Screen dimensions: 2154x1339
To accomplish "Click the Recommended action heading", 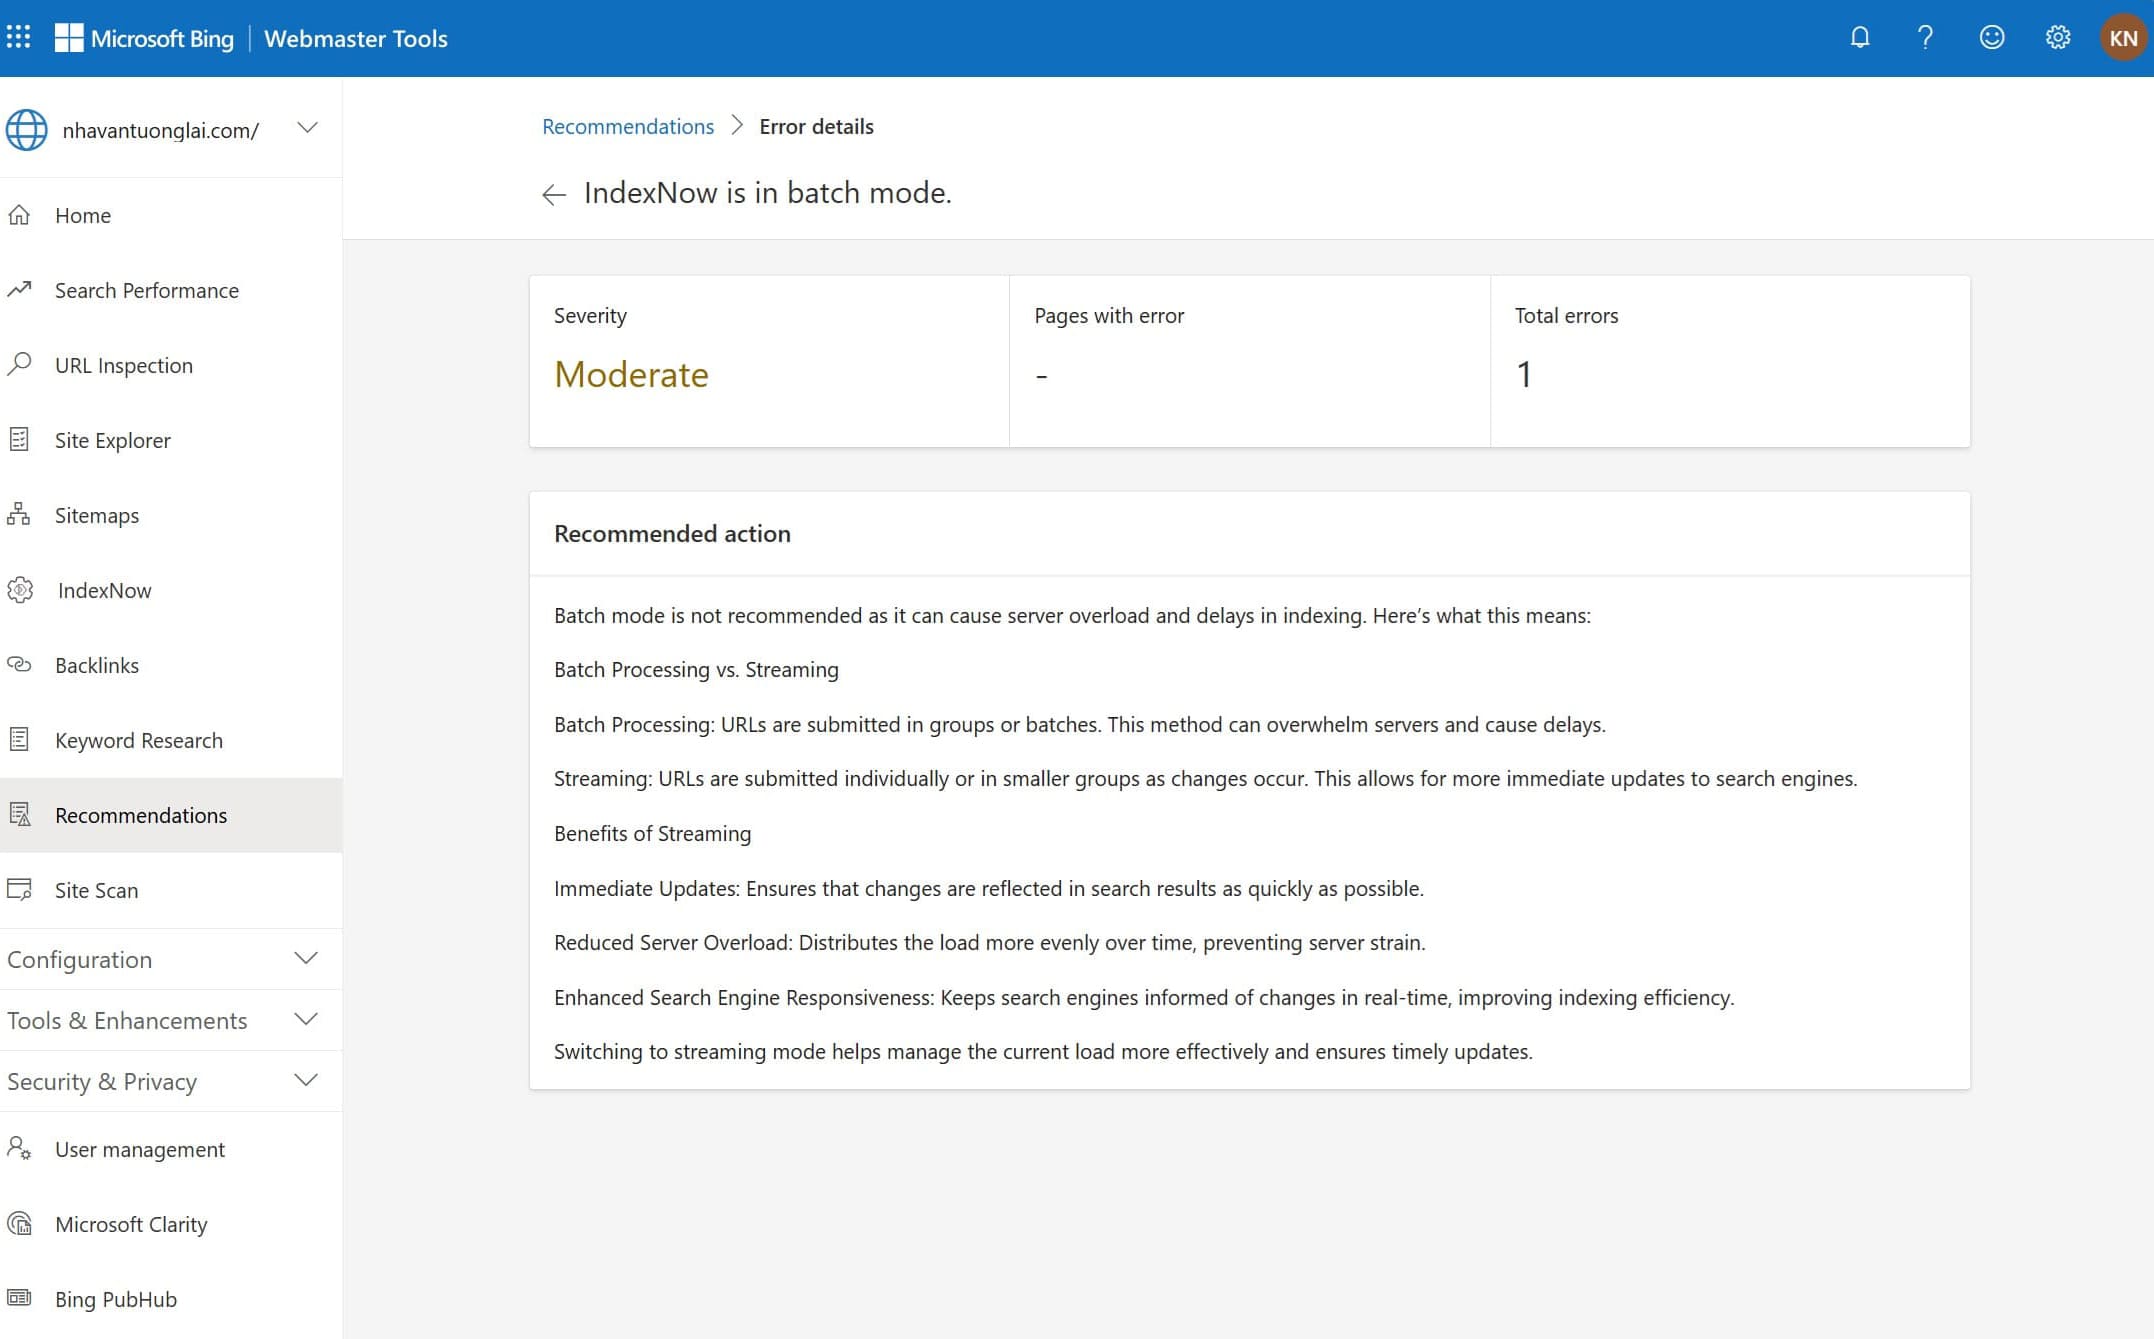I will tap(672, 533).
